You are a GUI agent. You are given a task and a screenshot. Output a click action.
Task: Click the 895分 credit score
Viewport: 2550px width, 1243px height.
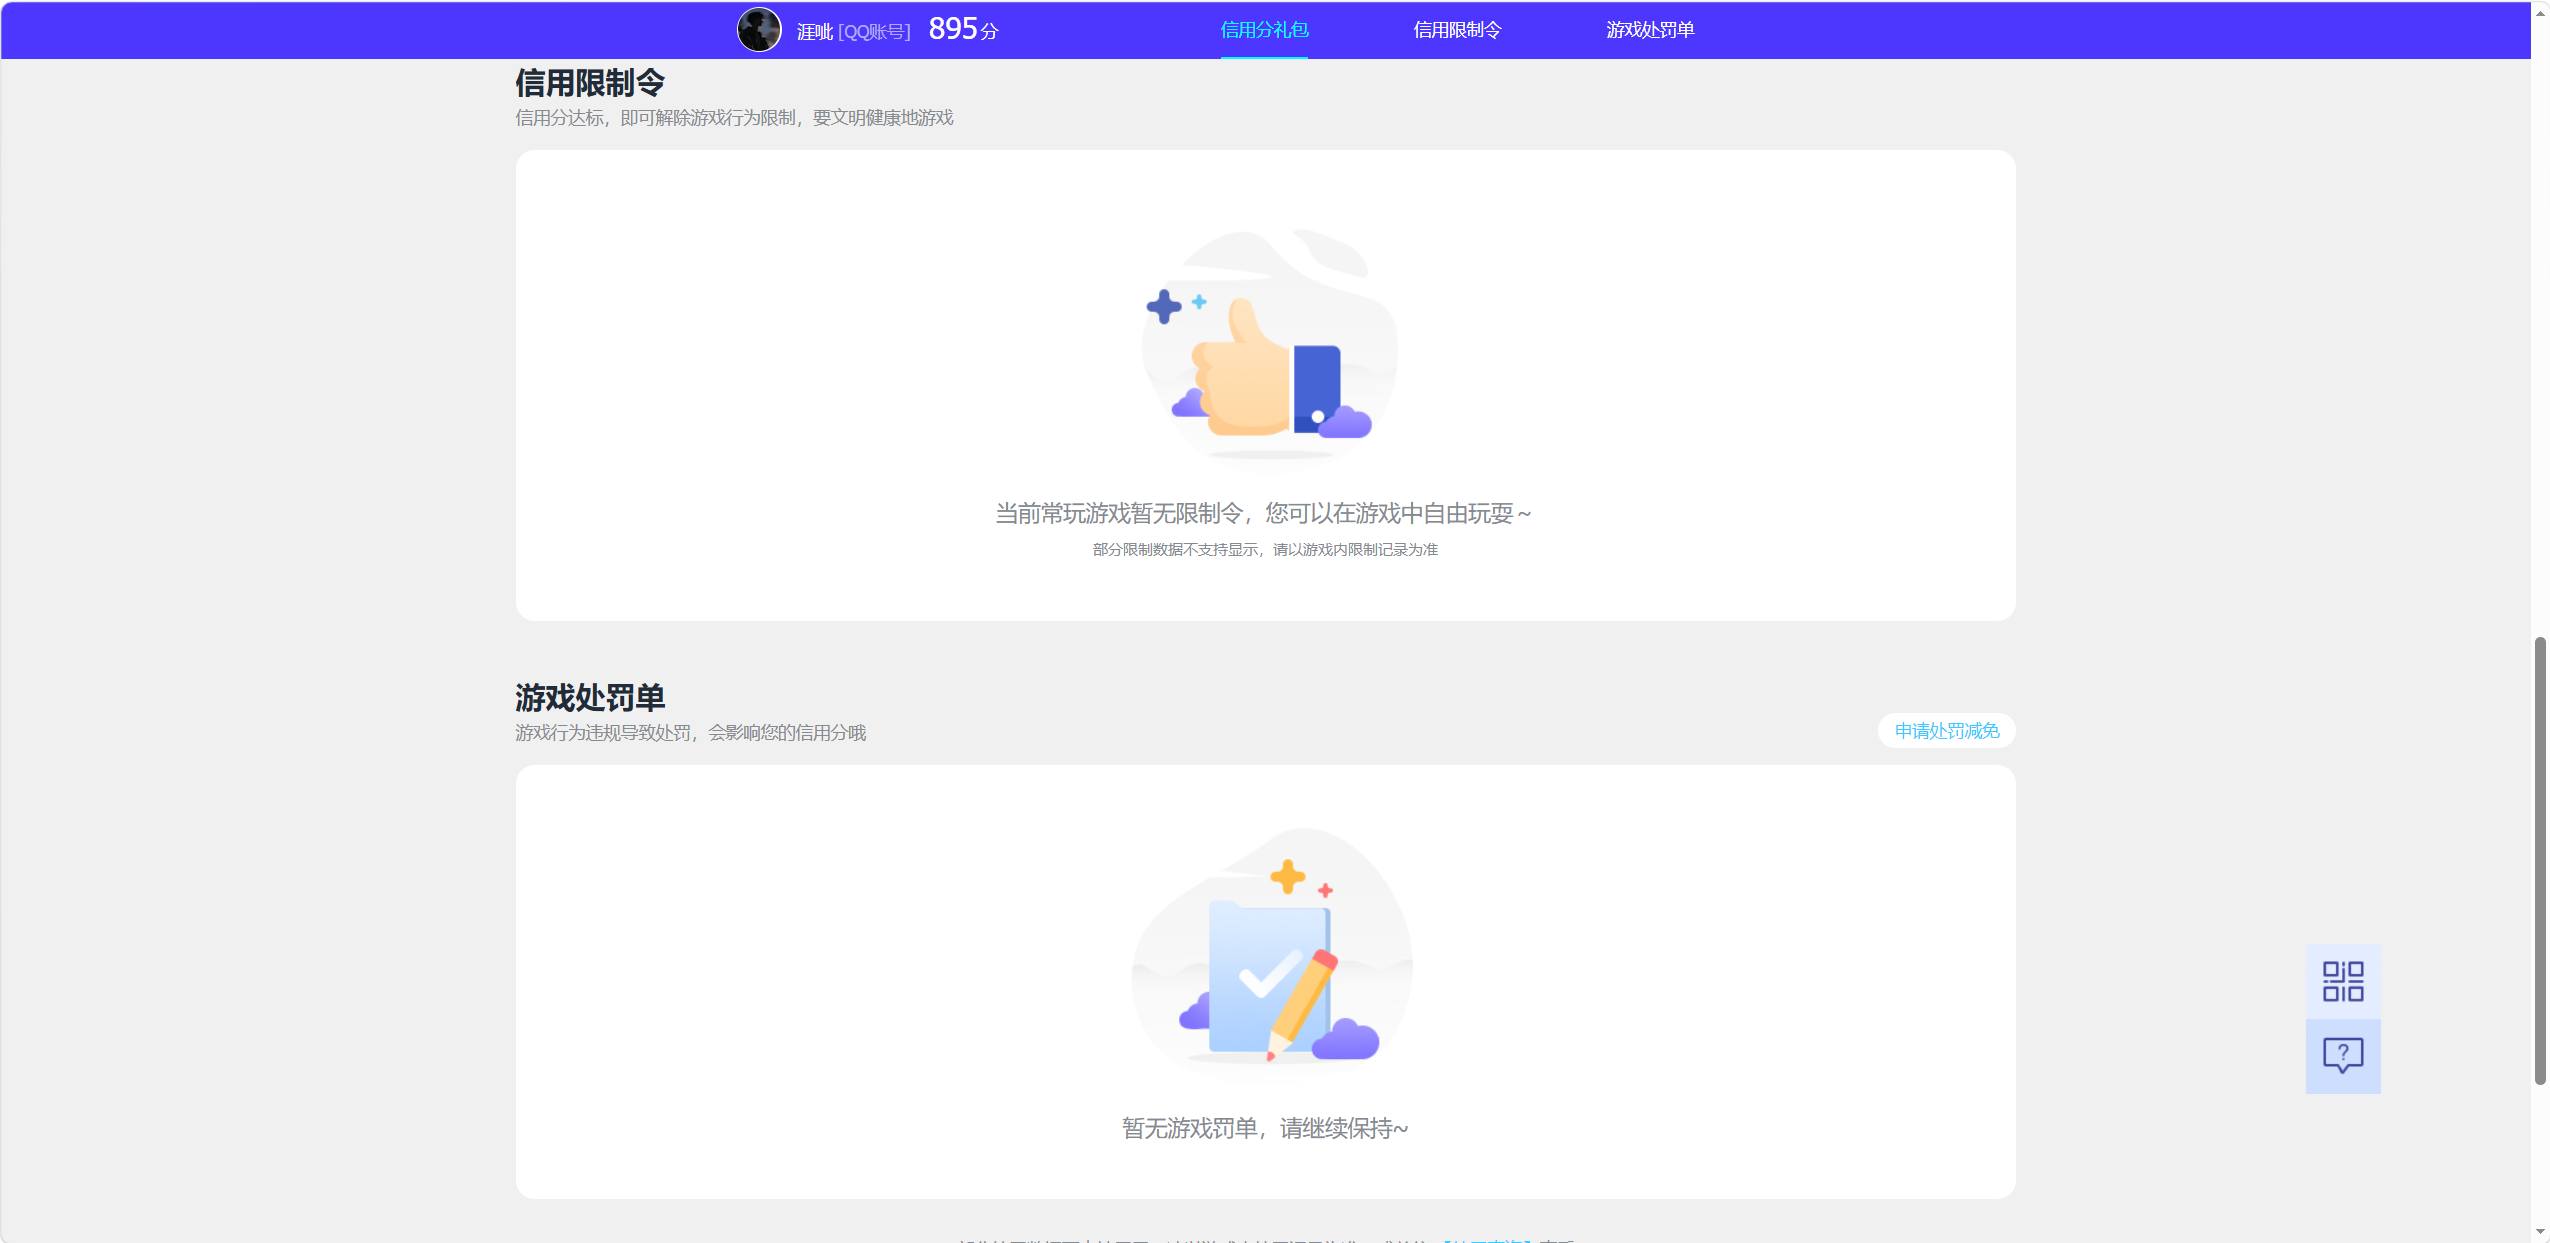[963, 29]
